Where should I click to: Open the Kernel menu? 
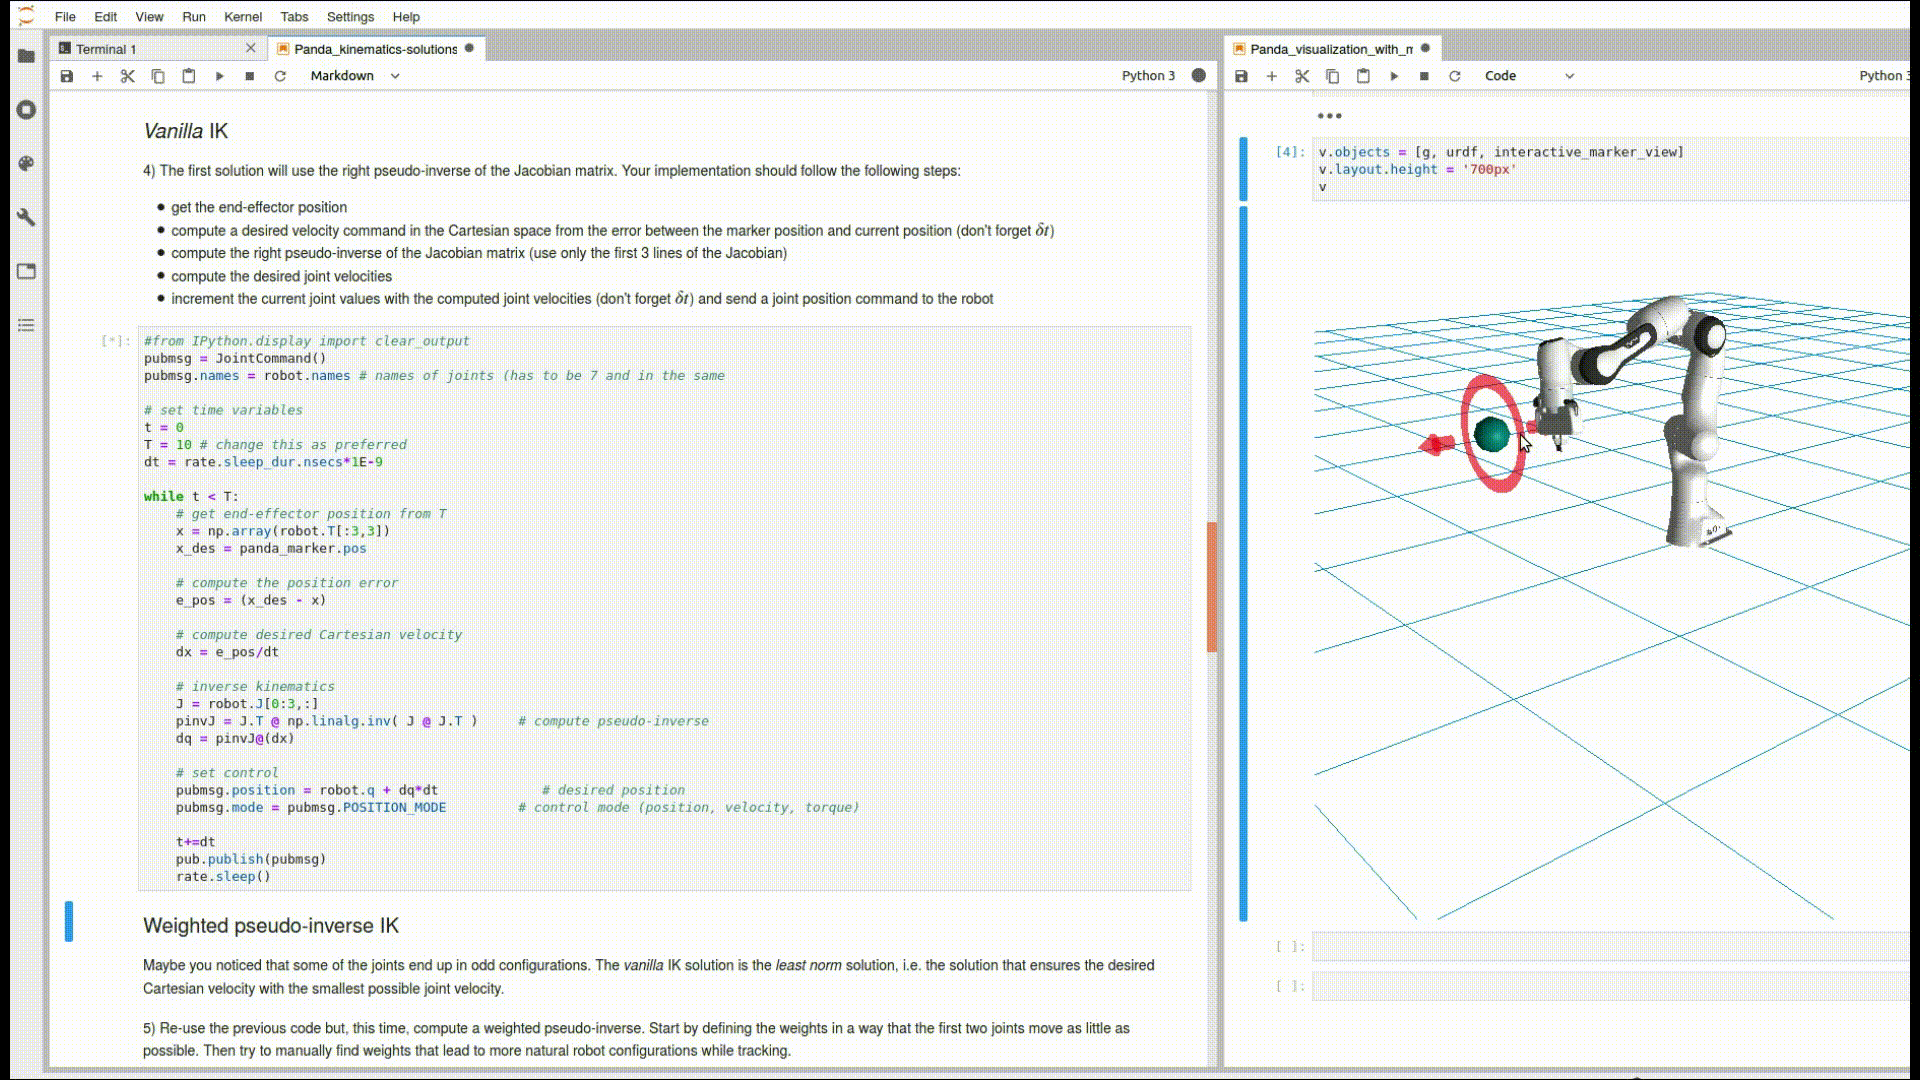click(x=242, y=17)
